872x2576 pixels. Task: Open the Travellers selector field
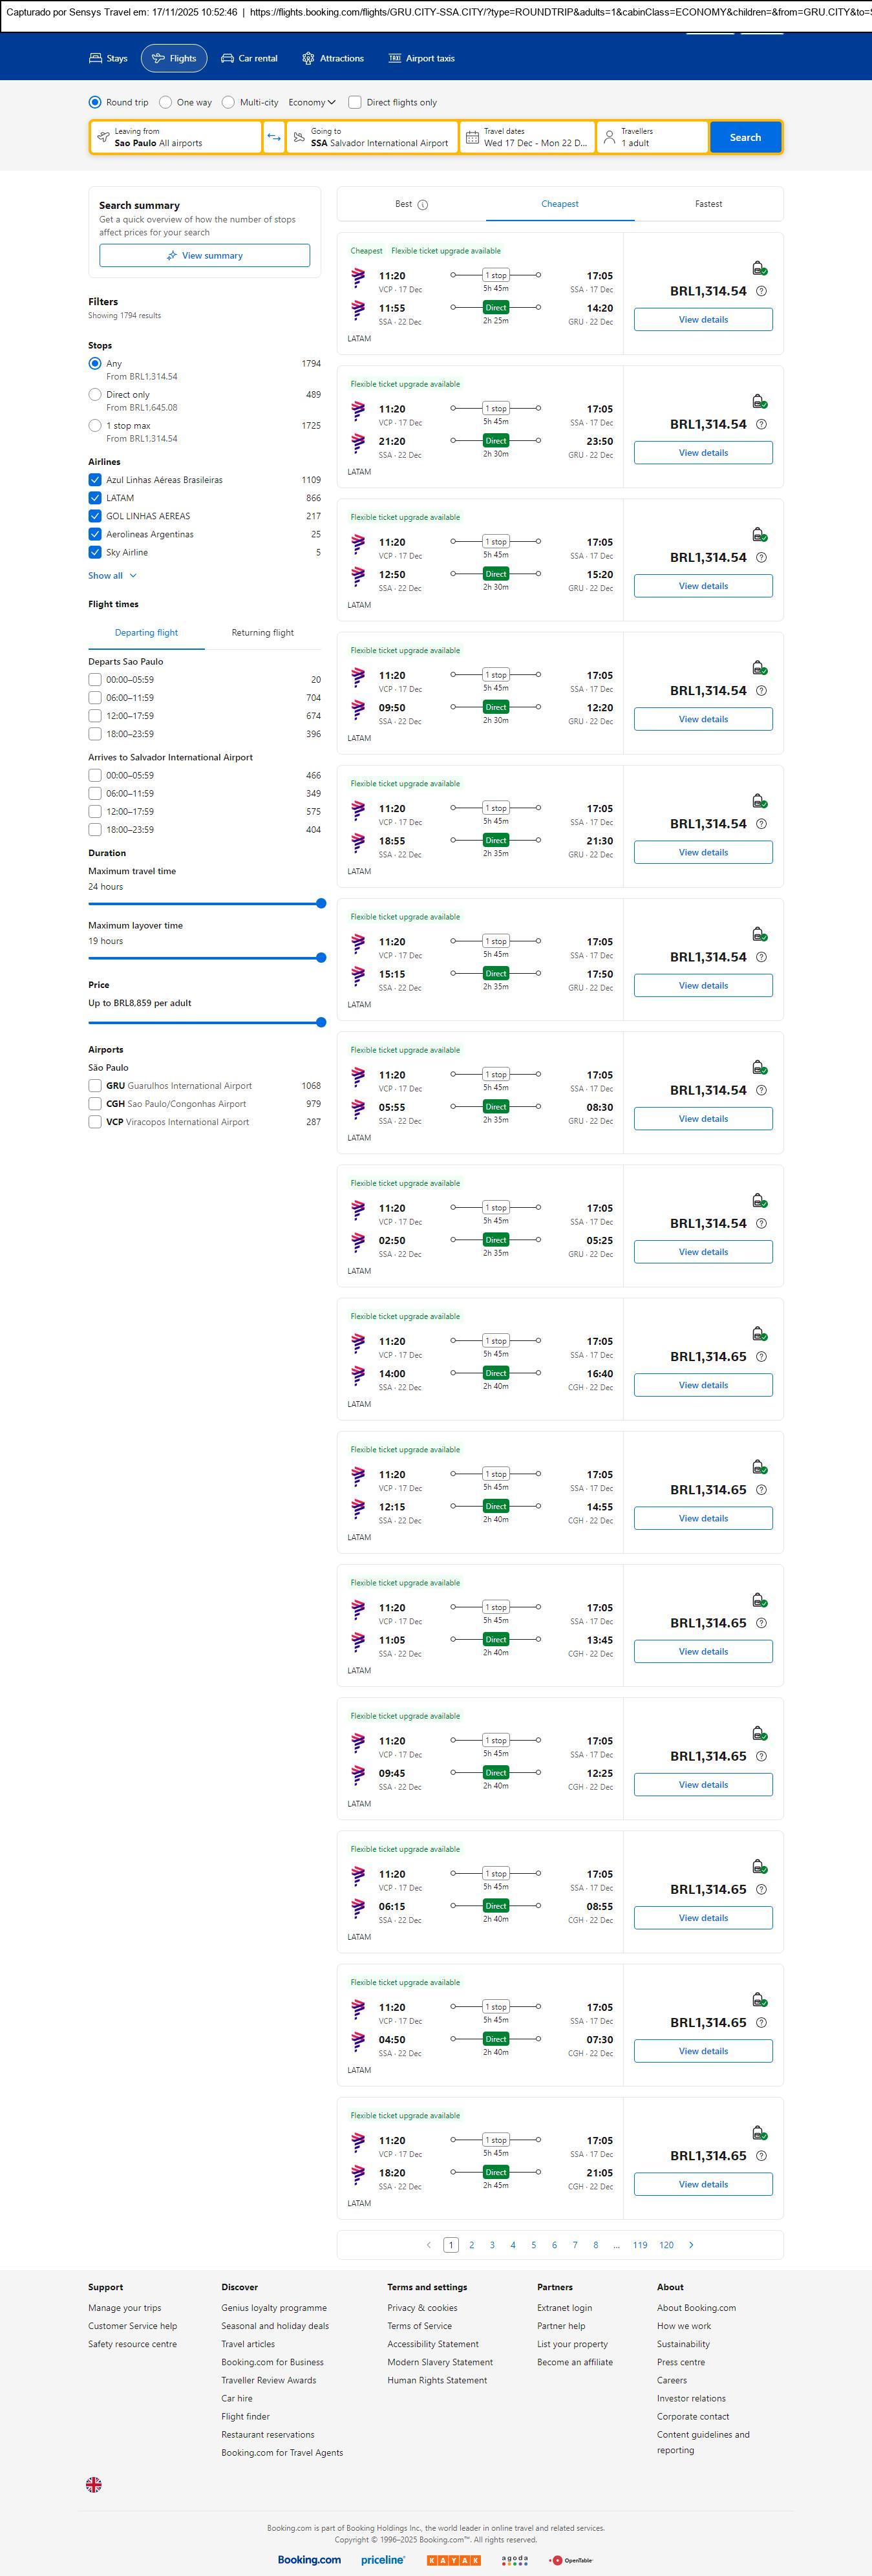coord(652,137)
